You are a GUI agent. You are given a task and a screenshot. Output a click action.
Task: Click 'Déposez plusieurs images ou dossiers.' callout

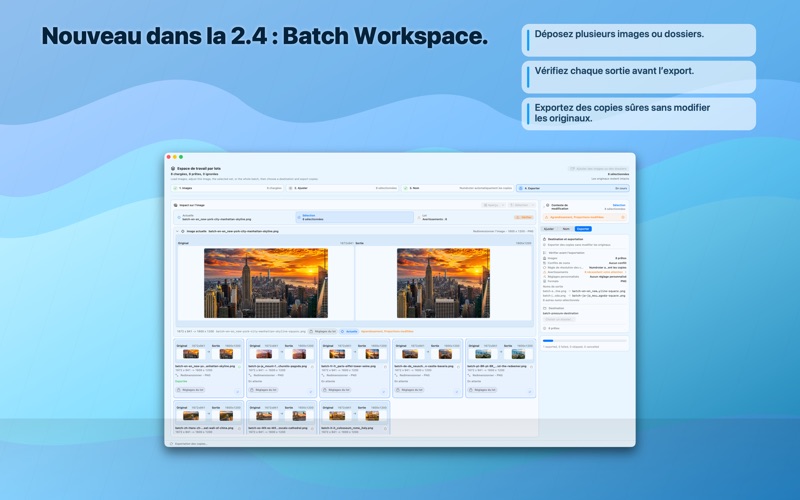coord(639,40)
